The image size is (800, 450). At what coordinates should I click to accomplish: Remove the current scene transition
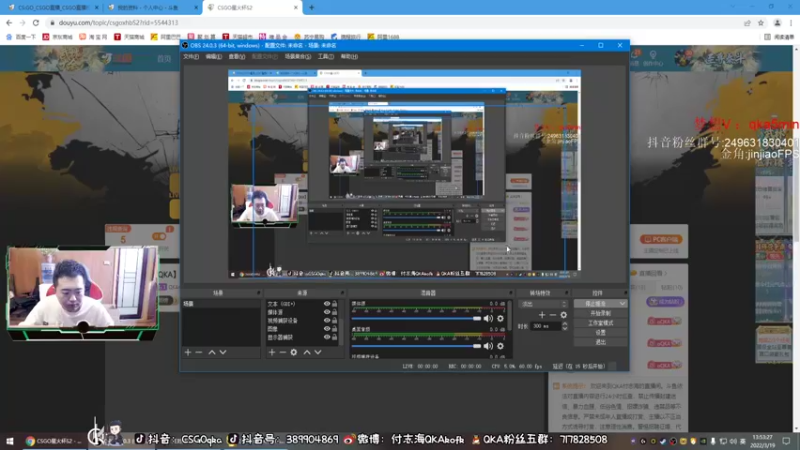click(553, 315)
